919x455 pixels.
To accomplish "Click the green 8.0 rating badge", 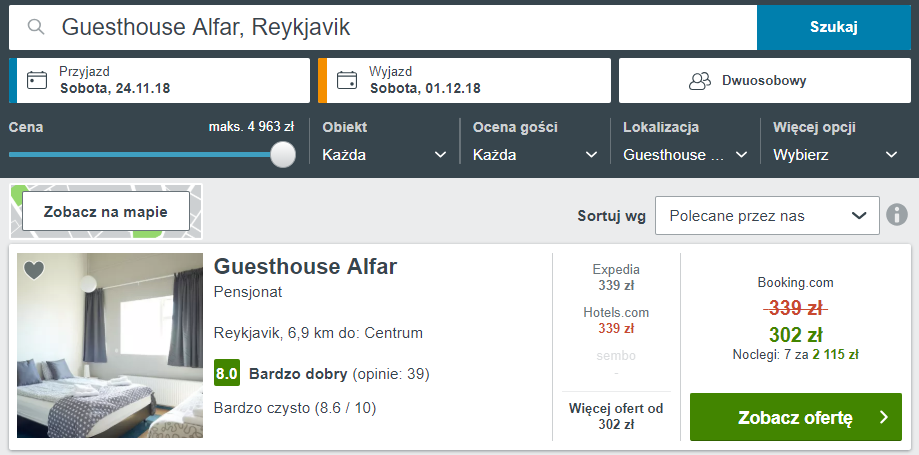I will point(227,374).
